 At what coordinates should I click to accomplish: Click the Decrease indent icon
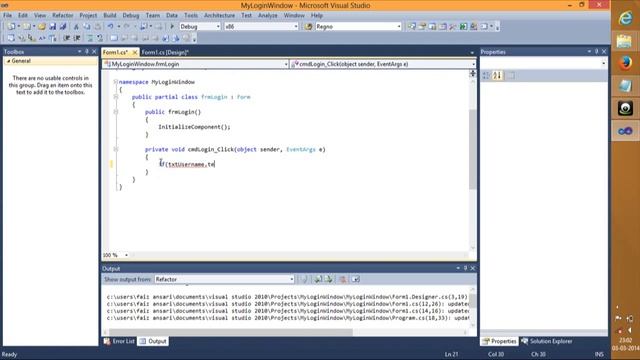tap(66, 38)
